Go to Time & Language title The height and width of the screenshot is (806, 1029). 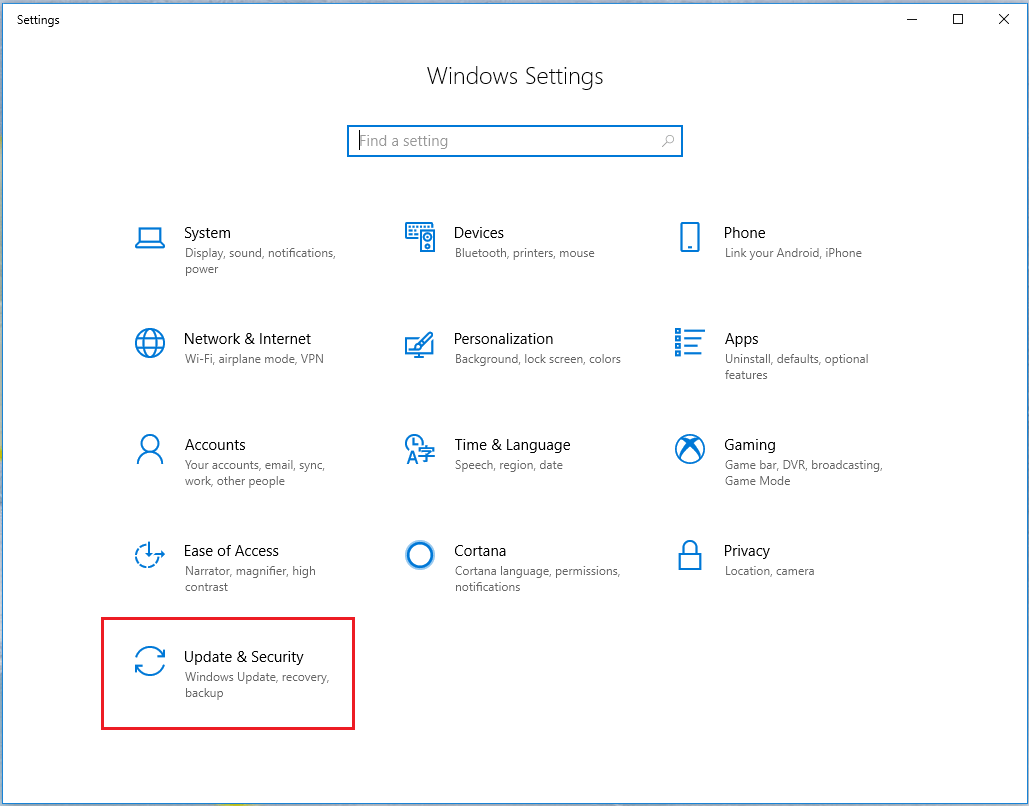click(x=512, y=445)
